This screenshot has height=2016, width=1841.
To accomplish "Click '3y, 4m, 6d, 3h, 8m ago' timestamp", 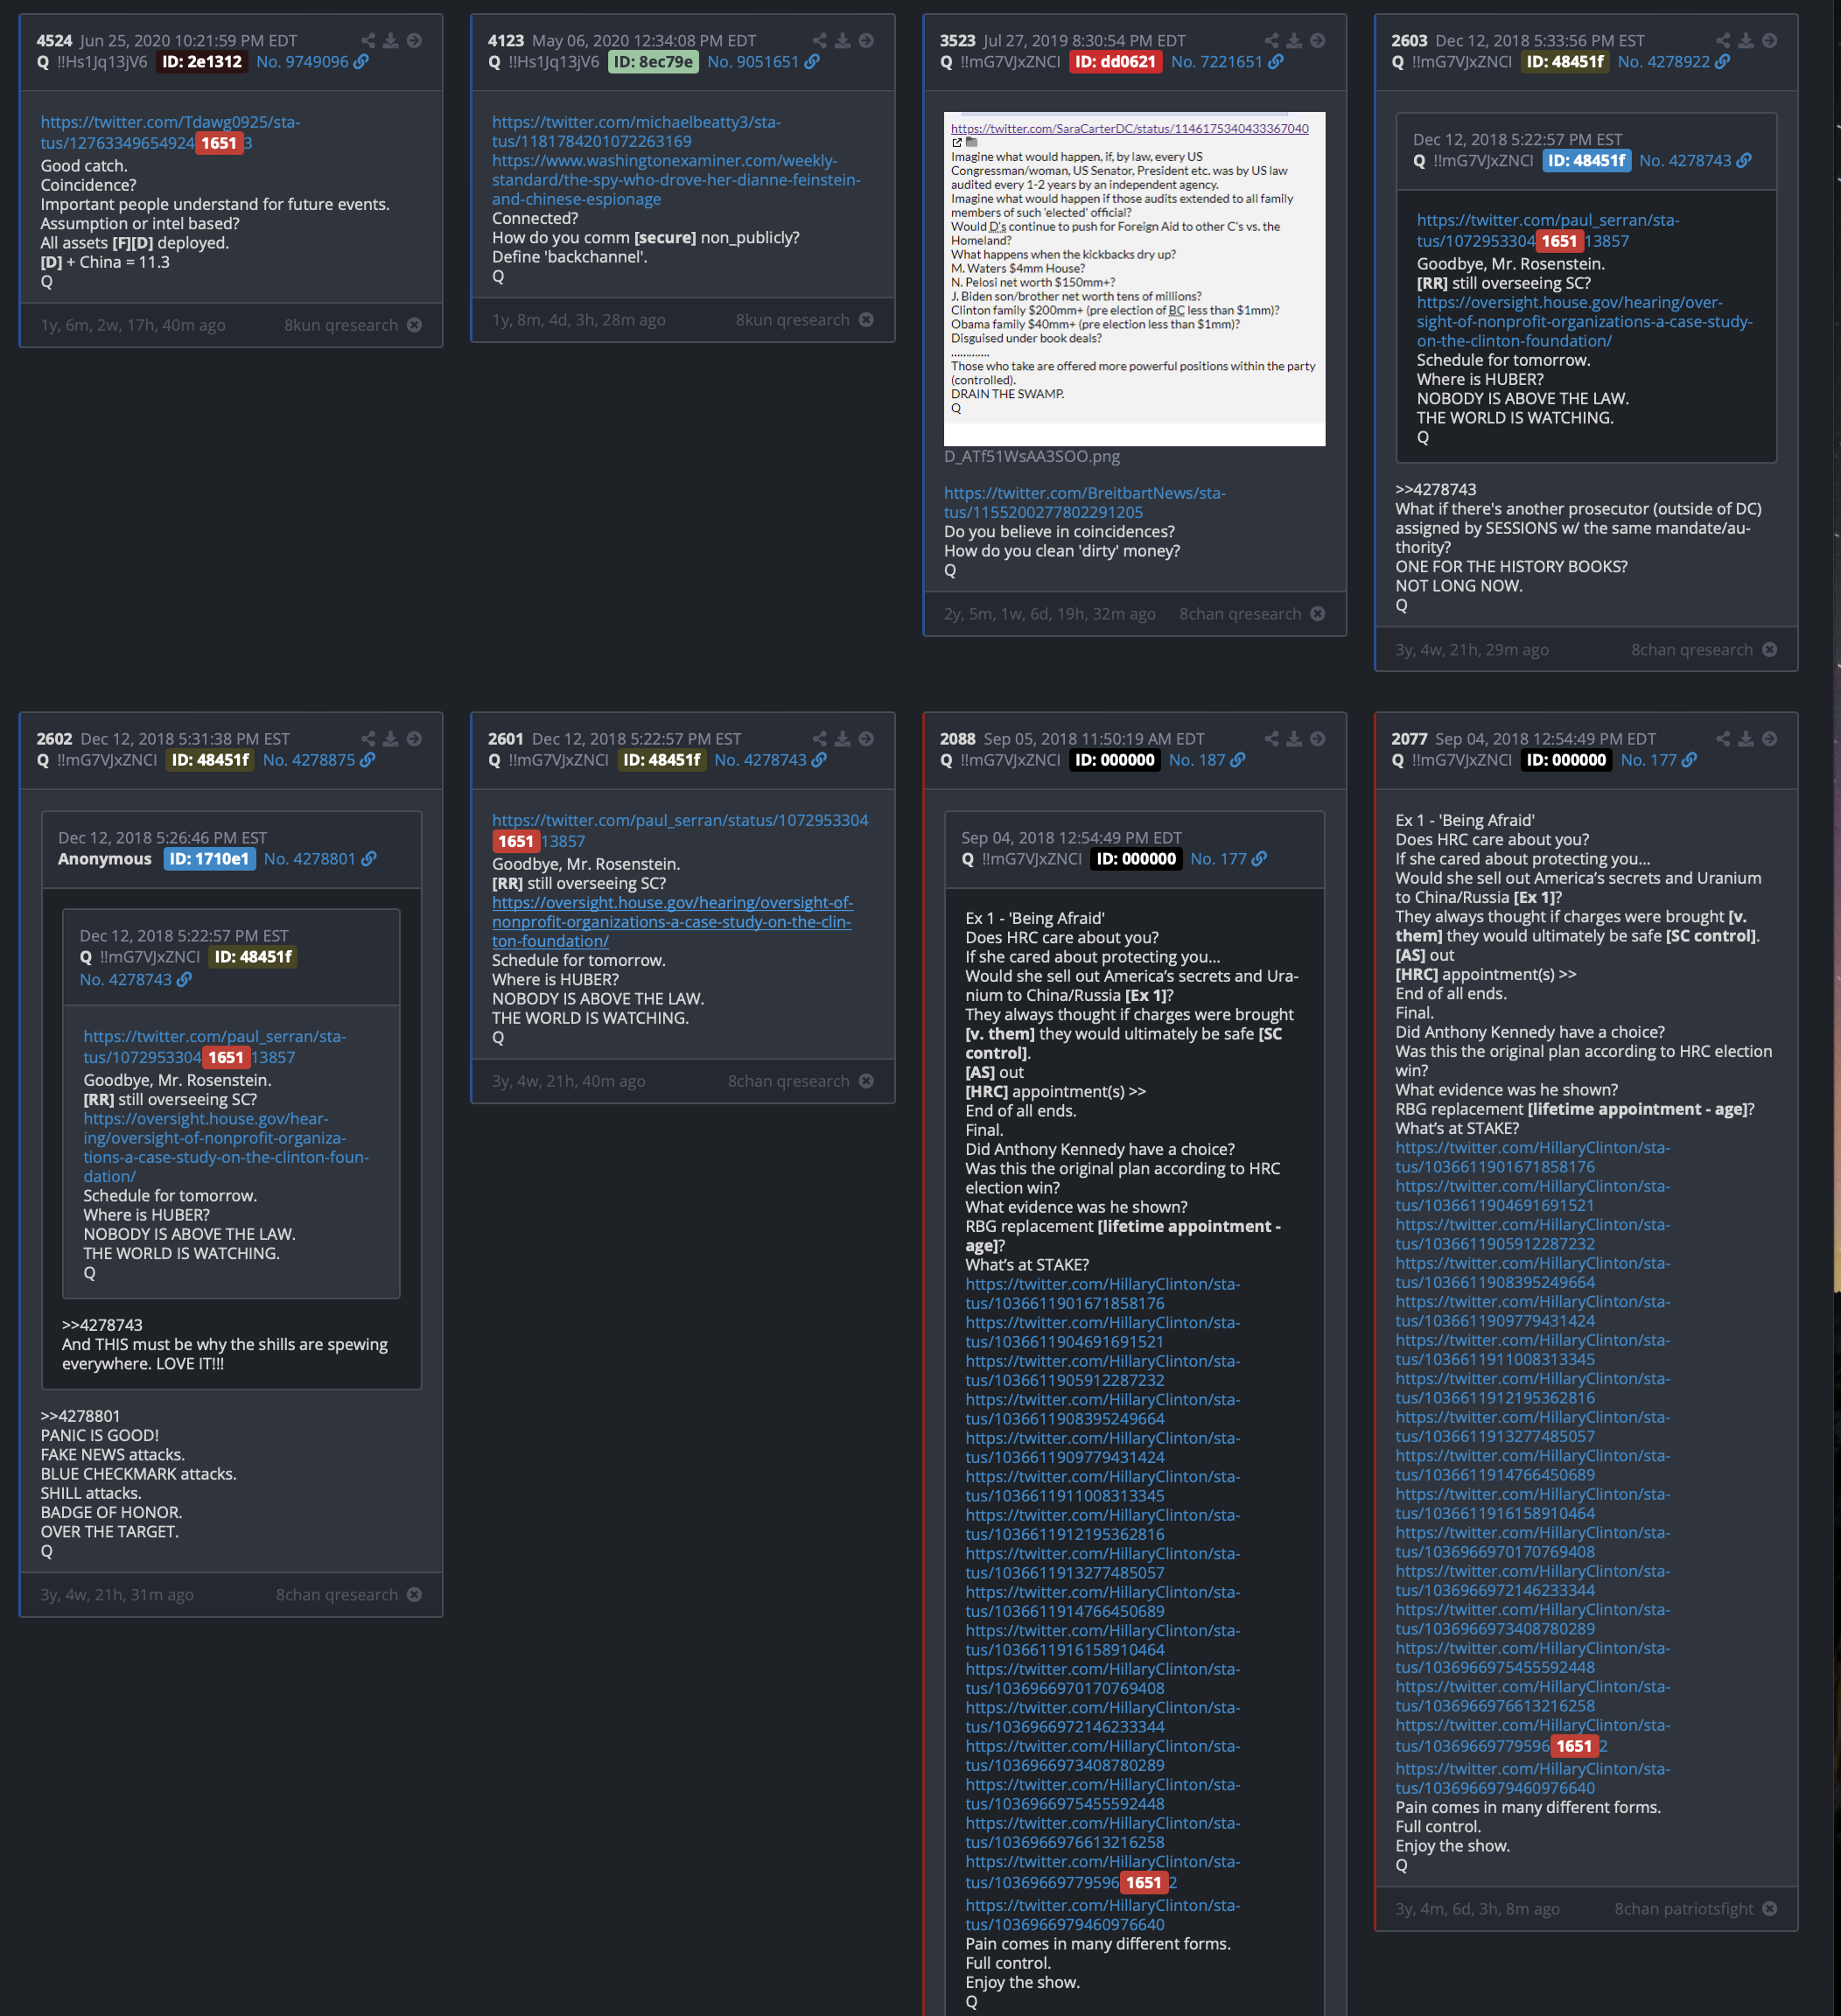I will point(1477,1909).
